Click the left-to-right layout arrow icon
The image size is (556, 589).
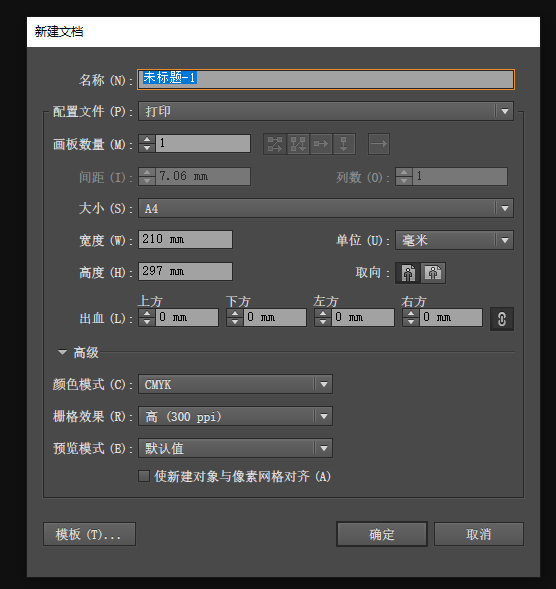379,144
